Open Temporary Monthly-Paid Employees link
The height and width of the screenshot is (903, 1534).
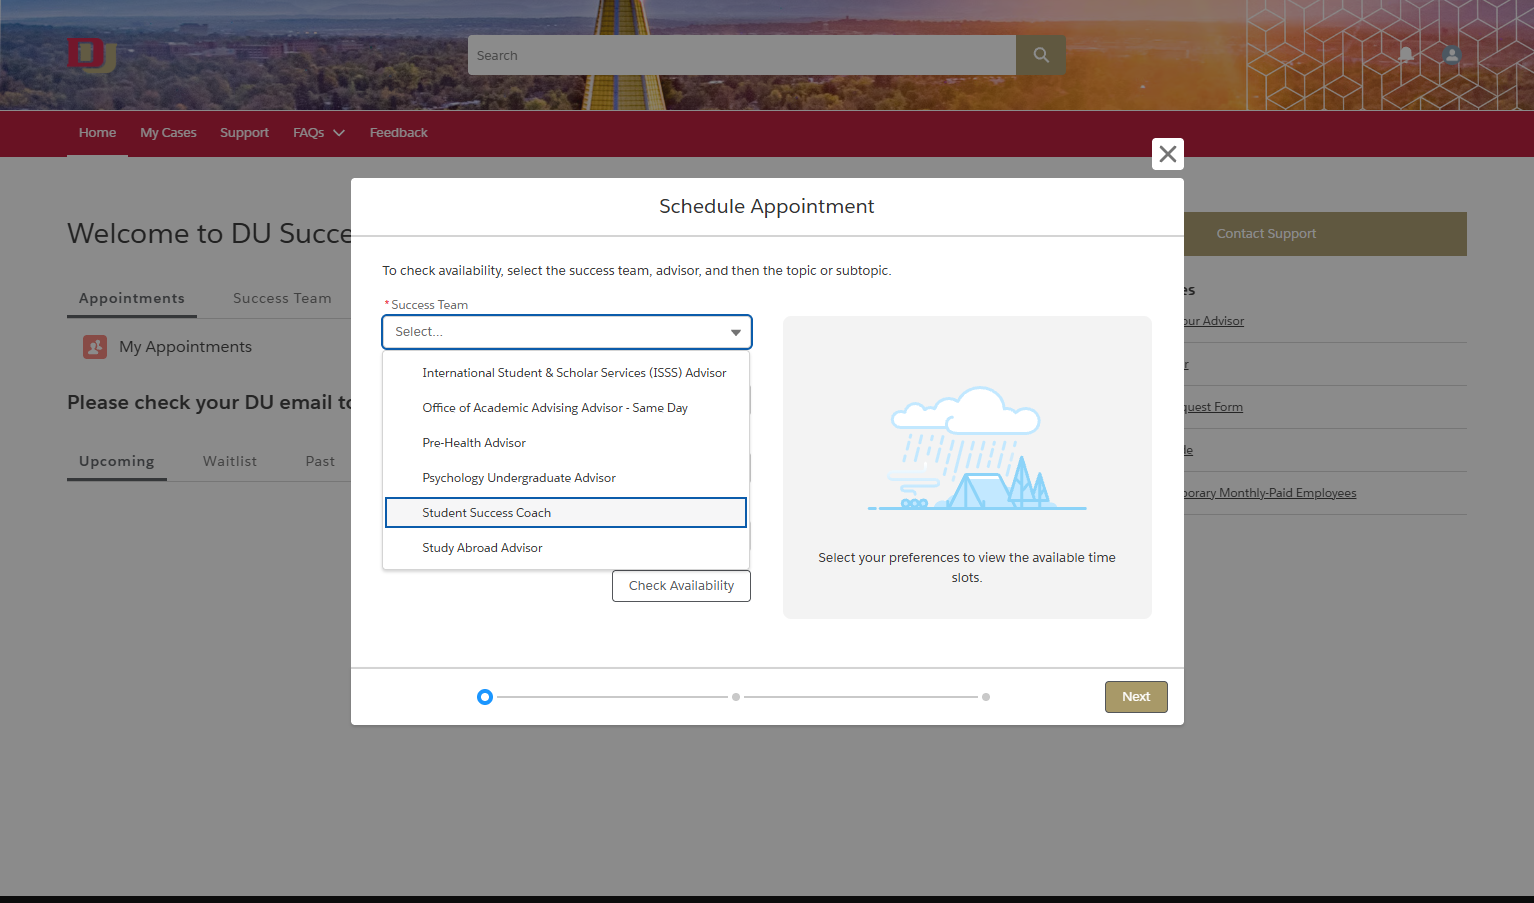pos(1270,493)
